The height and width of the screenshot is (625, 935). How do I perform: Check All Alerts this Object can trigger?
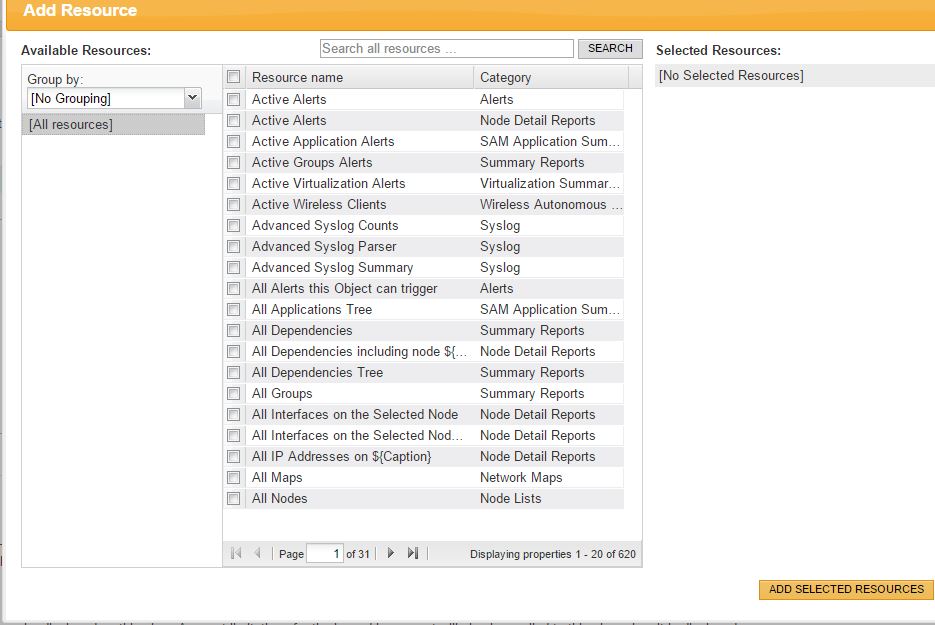234,289
